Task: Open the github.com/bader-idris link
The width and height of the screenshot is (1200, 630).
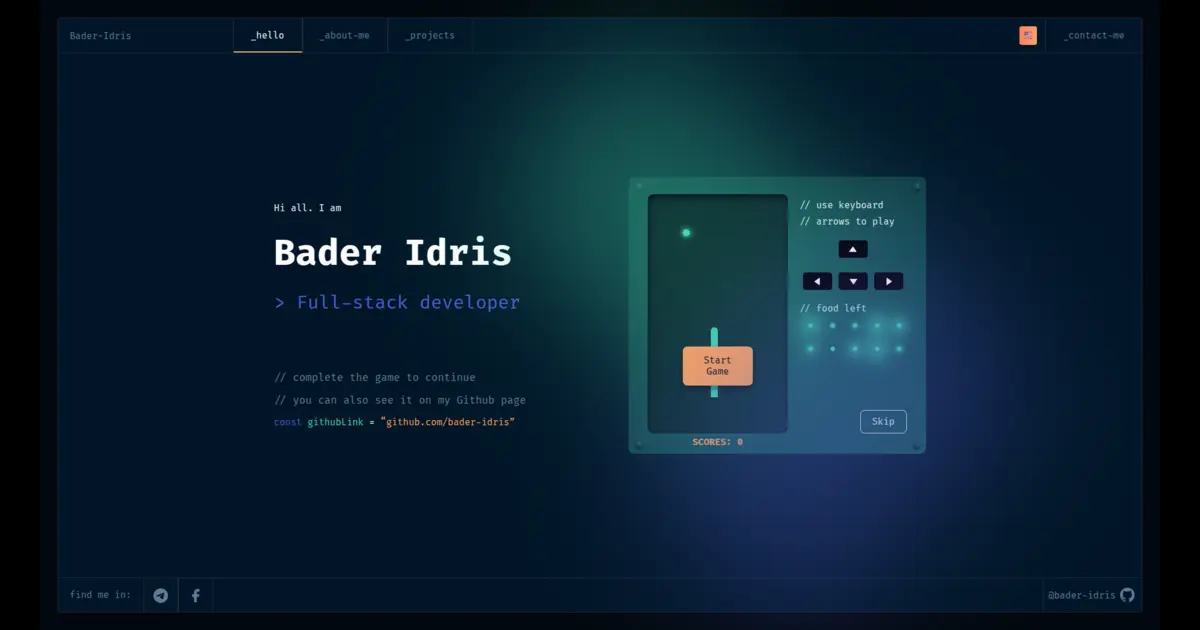Action: pyautogui.click(x=449, y=422)
